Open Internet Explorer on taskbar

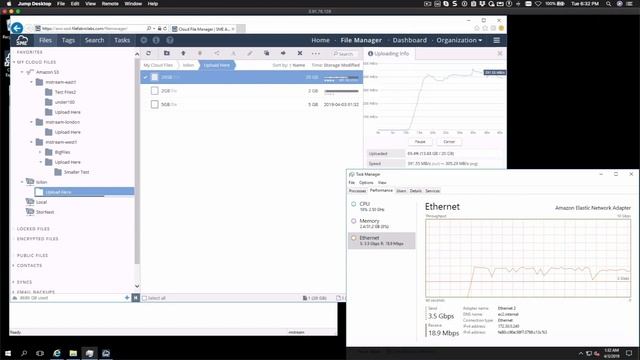tap(57, 353)
